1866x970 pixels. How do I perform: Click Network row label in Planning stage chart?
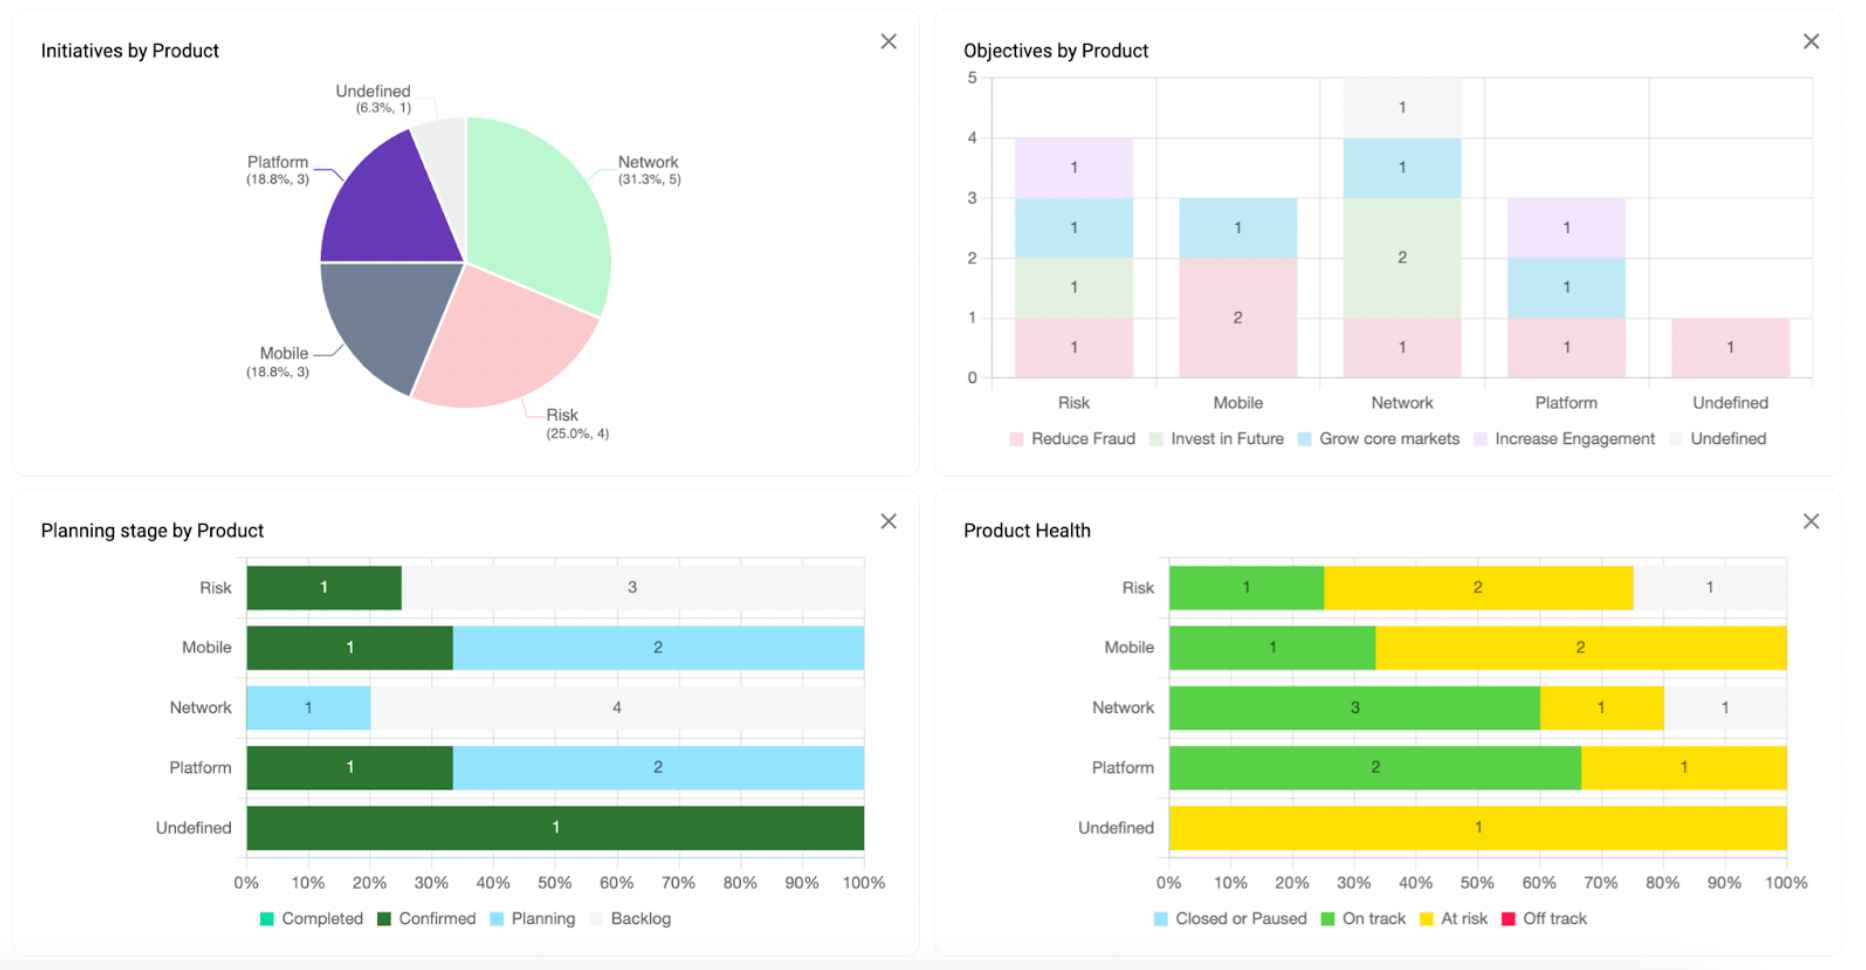200,708
